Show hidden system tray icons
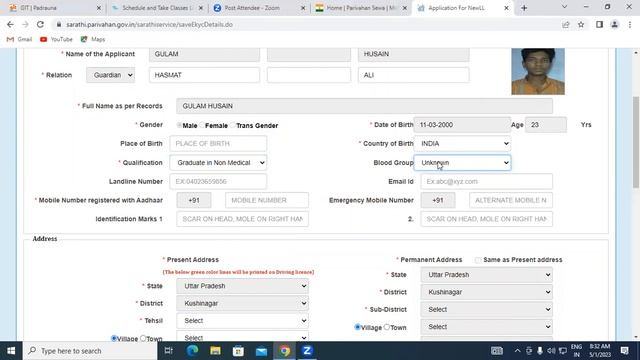 (517, 351)
